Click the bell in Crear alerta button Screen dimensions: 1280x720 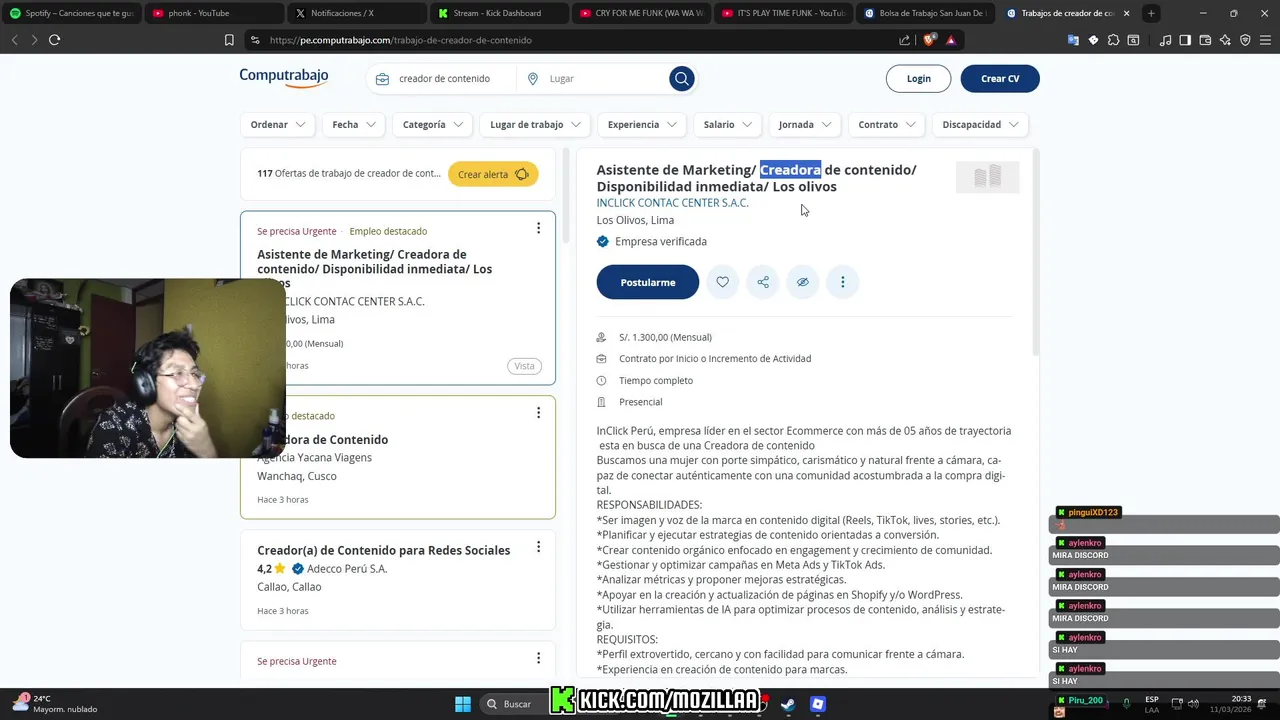coord(521,174)
